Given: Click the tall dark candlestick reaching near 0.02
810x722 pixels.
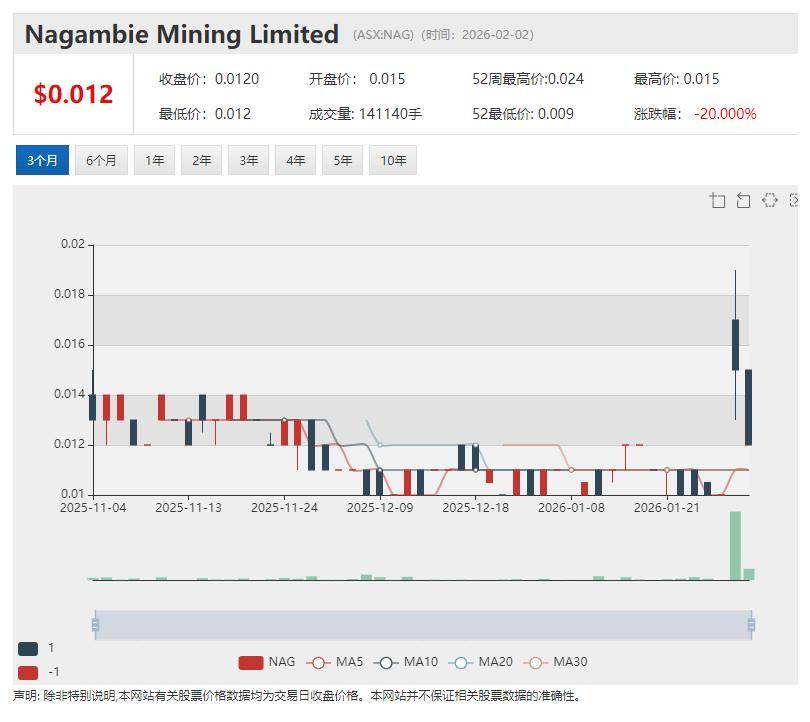Looking at the screenshot, I should 735,344.
